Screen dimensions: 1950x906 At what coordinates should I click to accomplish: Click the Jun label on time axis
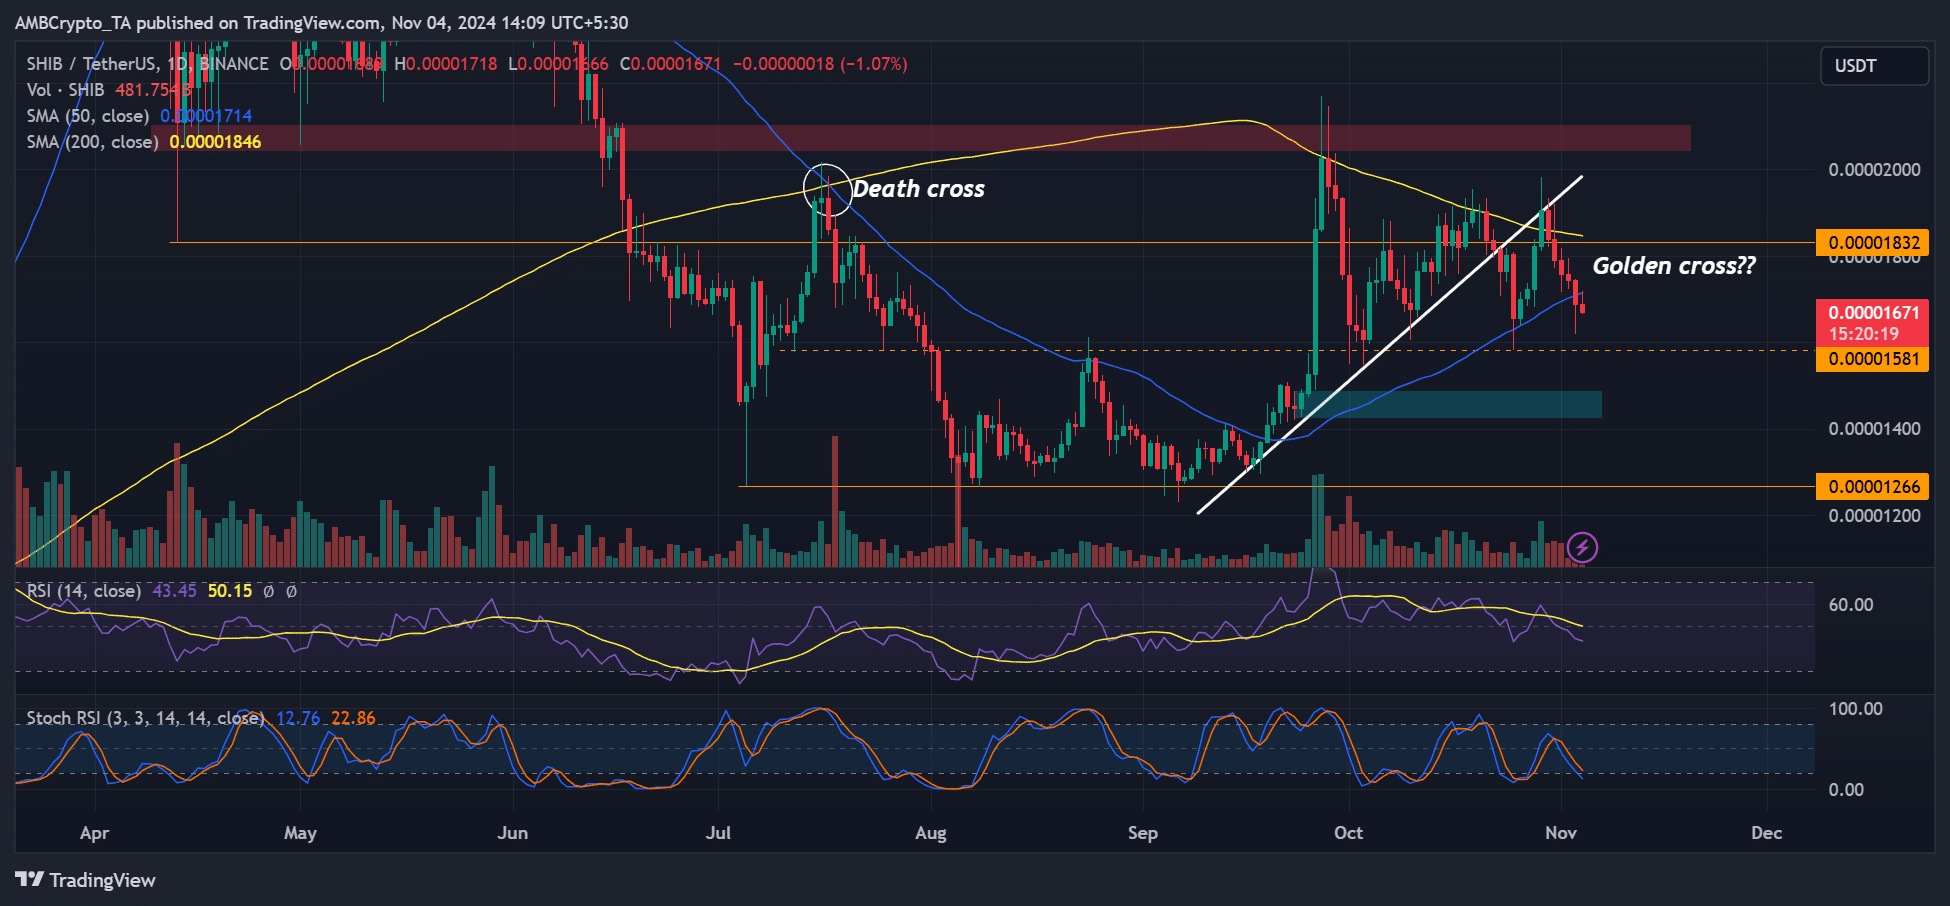[x=513, y=833]
